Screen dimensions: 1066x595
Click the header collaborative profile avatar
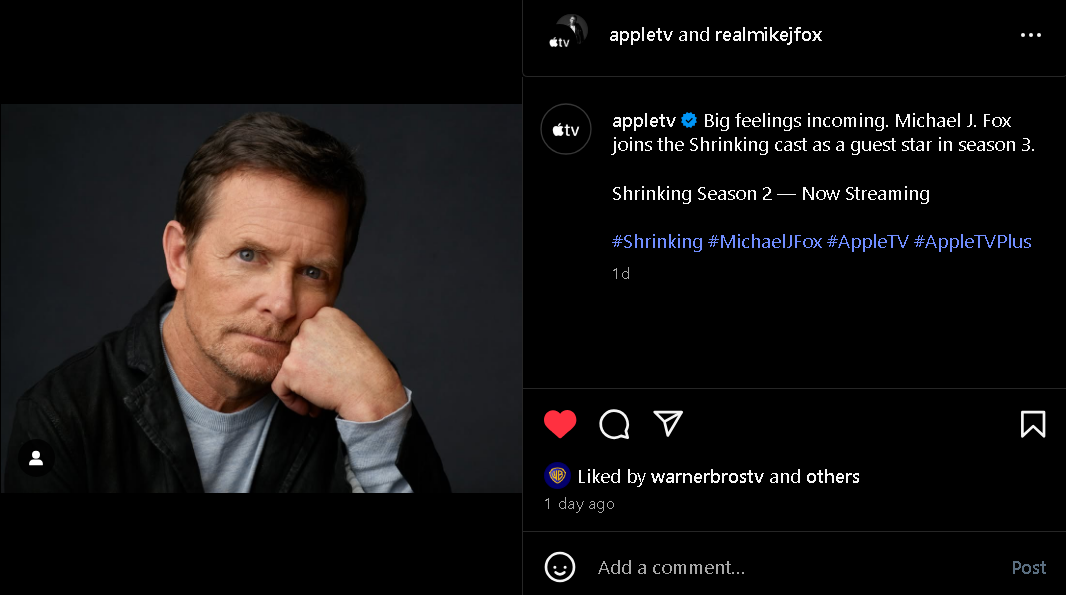coord(566,33)
